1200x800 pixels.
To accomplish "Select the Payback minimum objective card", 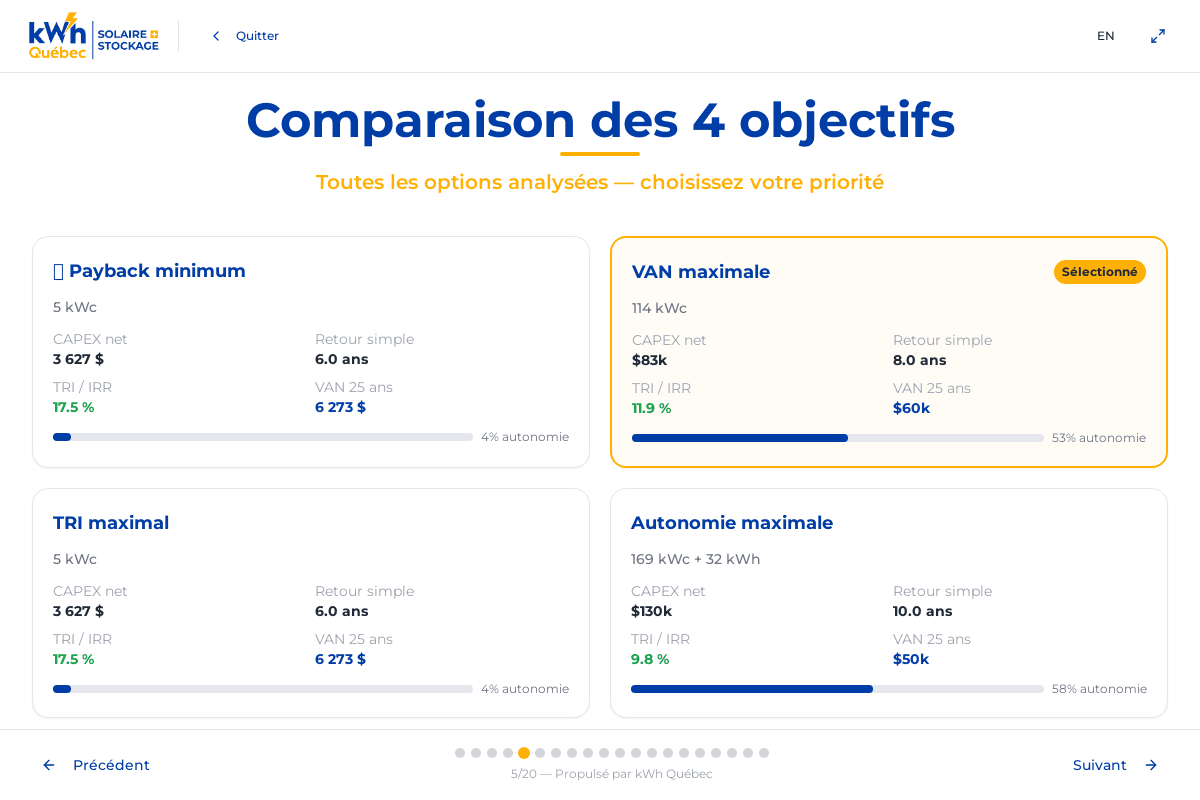I will 311,352.
